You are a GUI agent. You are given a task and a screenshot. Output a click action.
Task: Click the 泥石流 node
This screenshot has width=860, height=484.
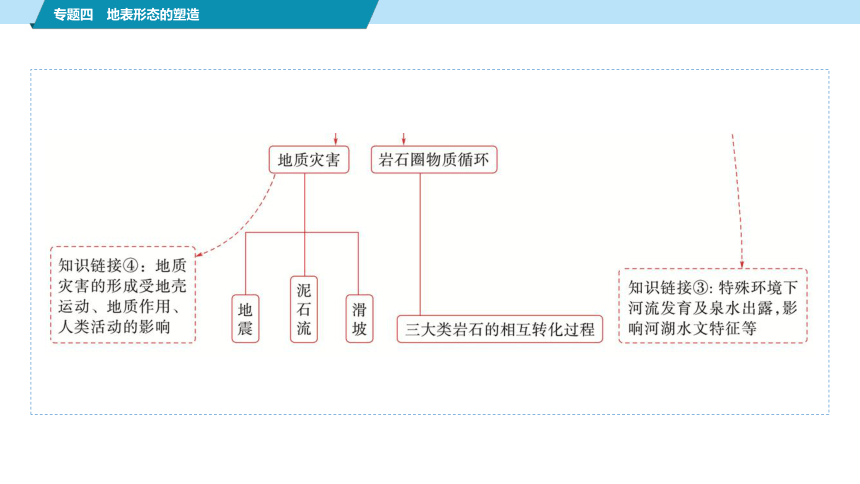coord(304,309)
